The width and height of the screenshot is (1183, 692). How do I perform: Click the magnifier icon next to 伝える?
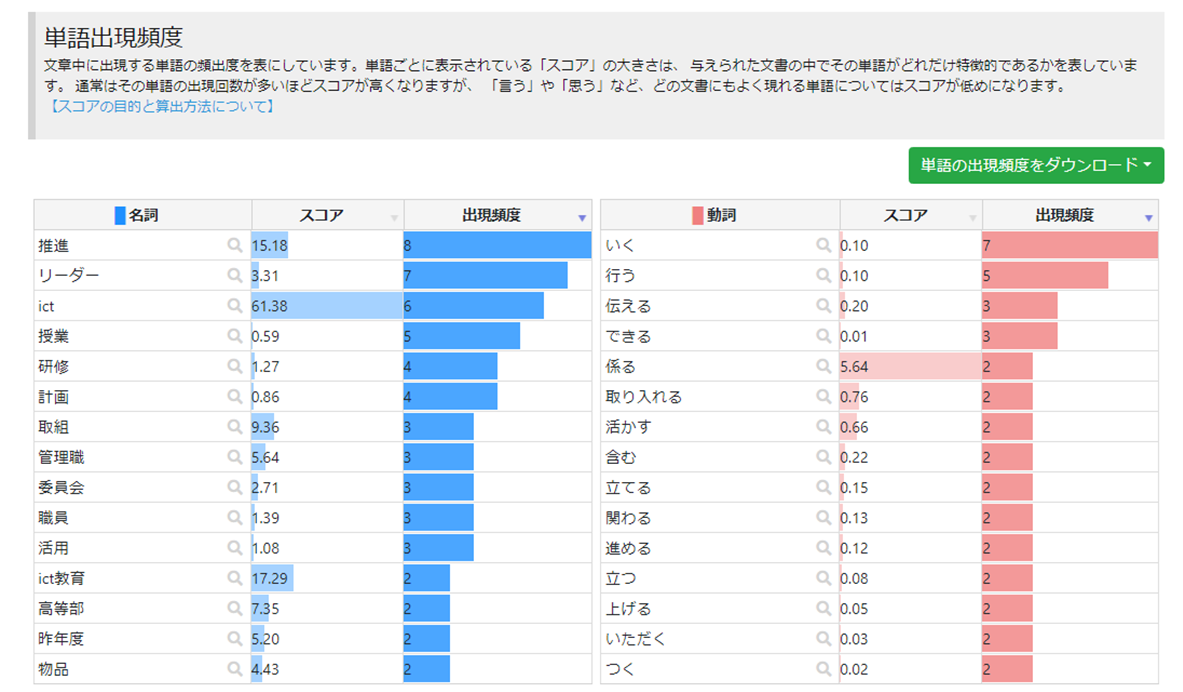tap(823, 306)
